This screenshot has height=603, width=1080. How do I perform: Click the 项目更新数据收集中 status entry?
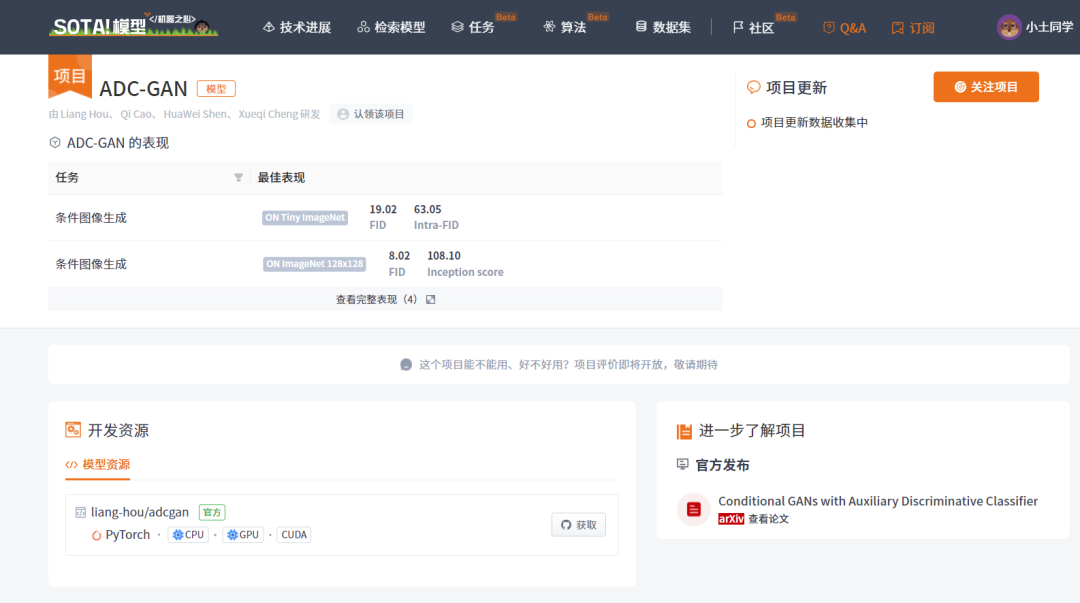[x=807, y=123]
